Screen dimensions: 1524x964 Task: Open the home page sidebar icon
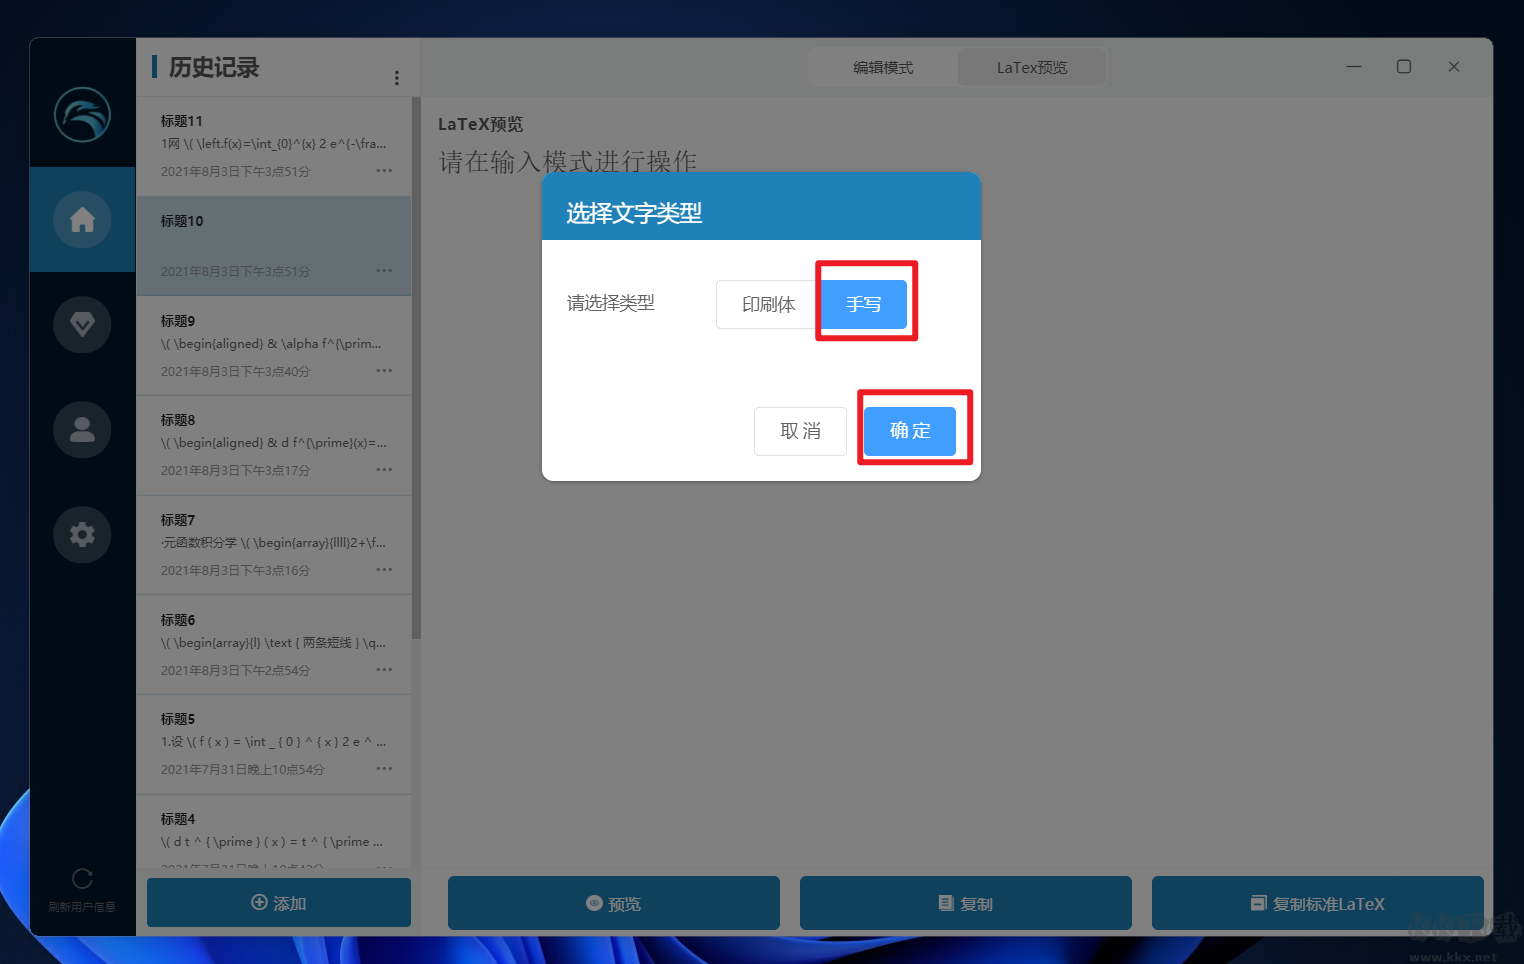pos(82,219)
